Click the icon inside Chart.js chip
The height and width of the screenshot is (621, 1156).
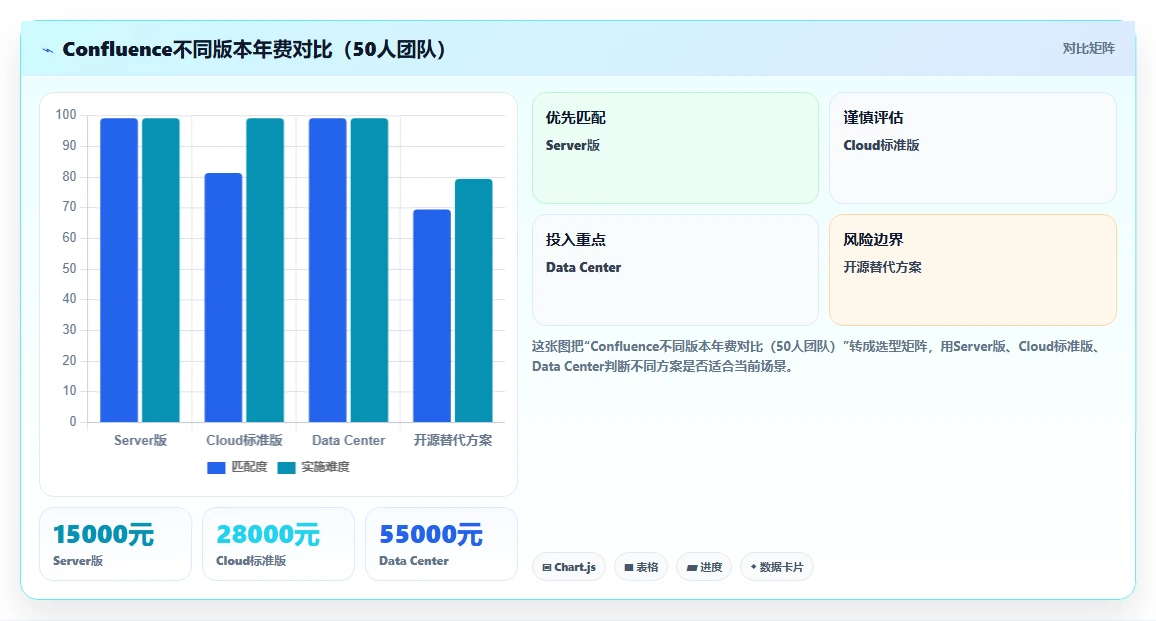click(546, 568)
